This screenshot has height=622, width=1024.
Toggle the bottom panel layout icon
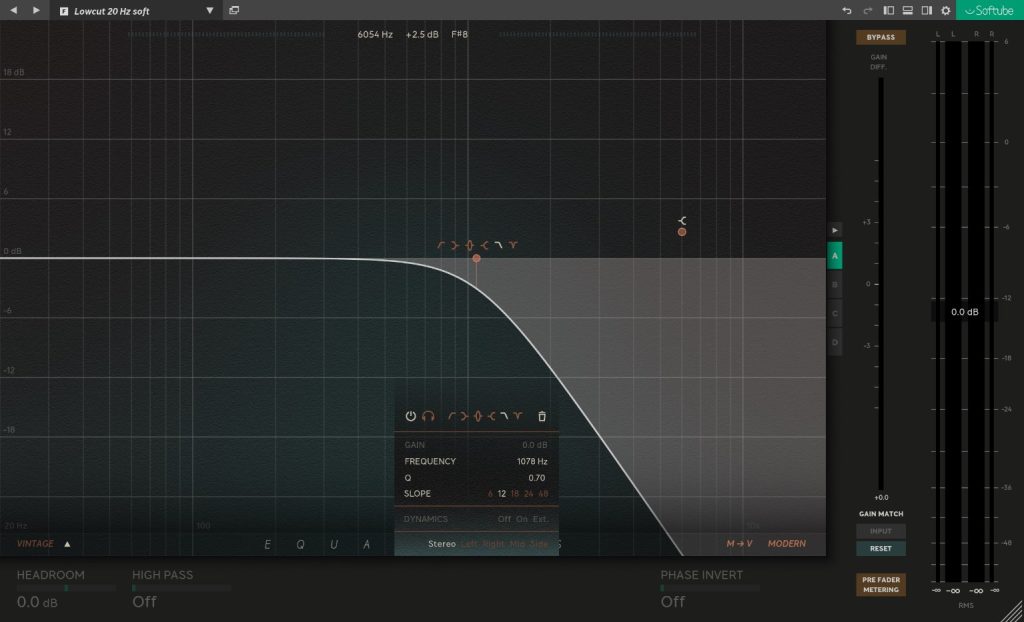908,10
